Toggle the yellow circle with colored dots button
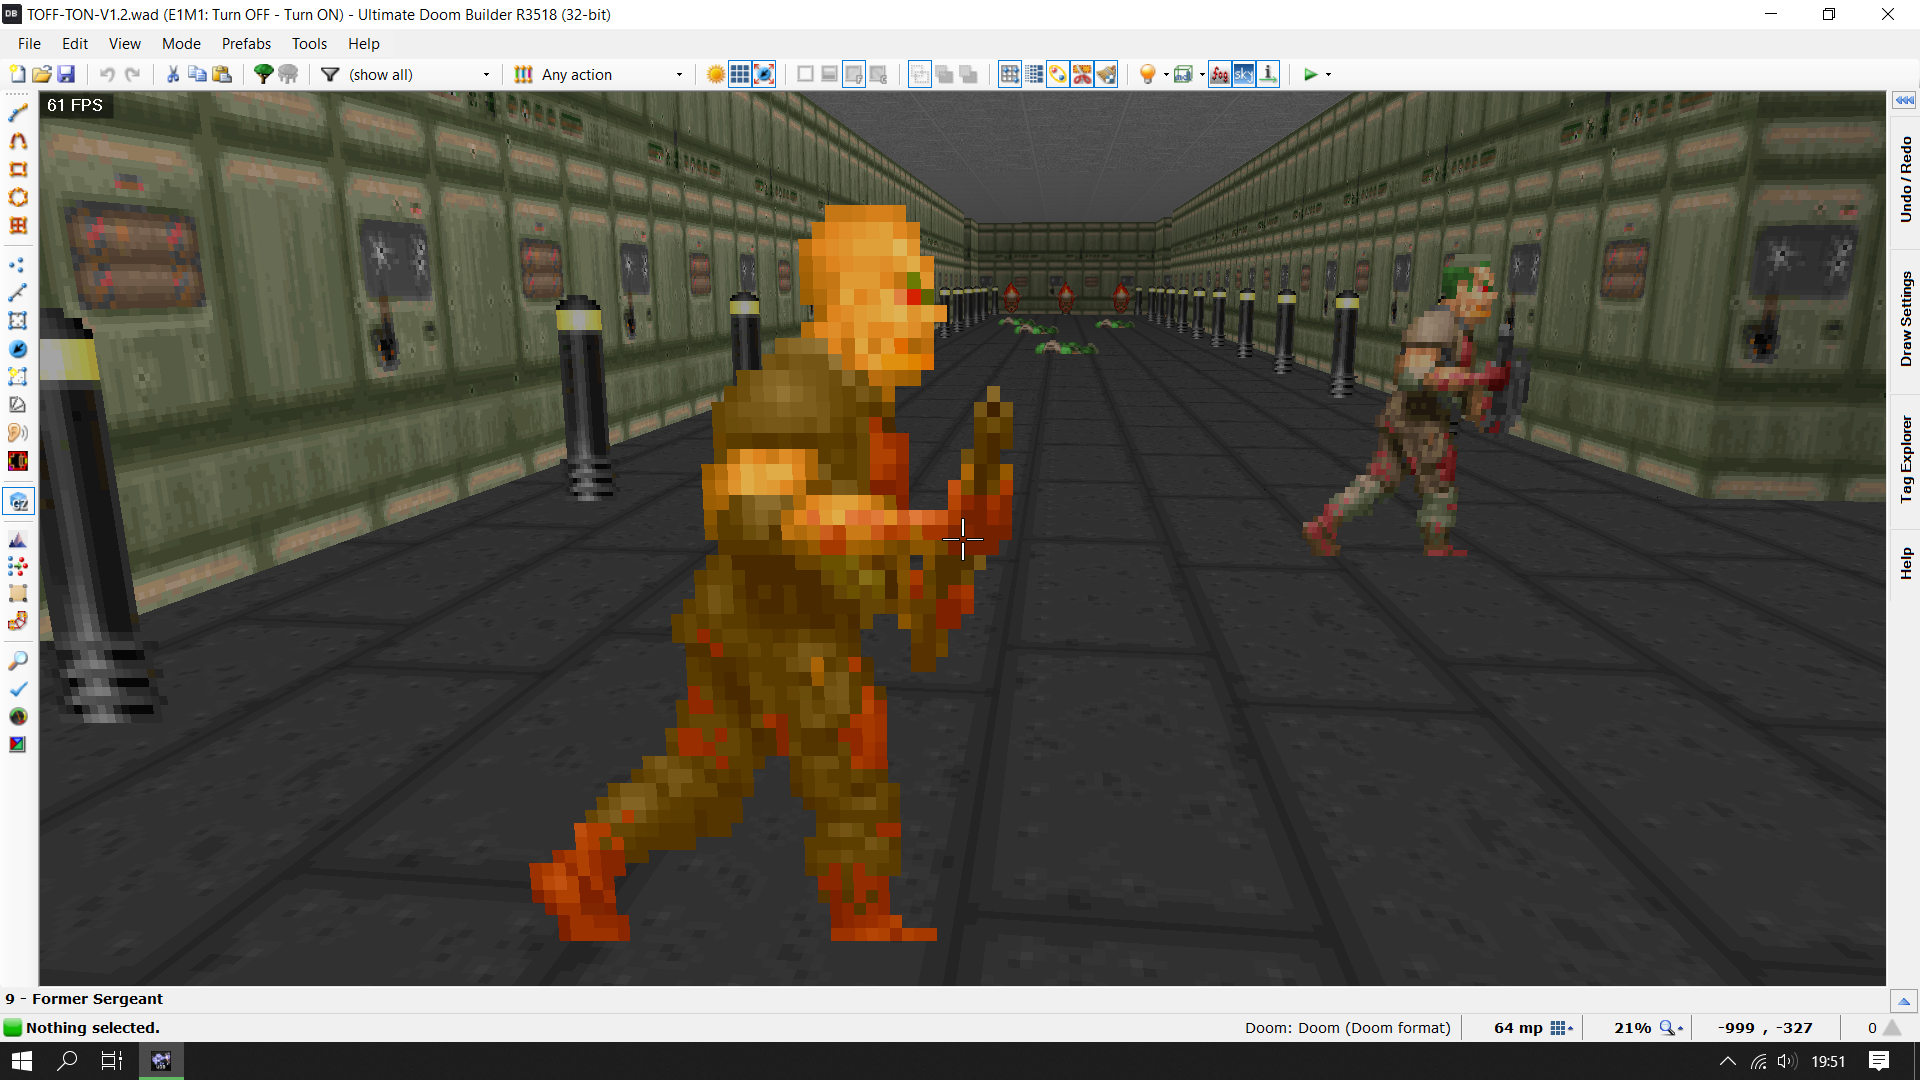 pos(1058,74)
